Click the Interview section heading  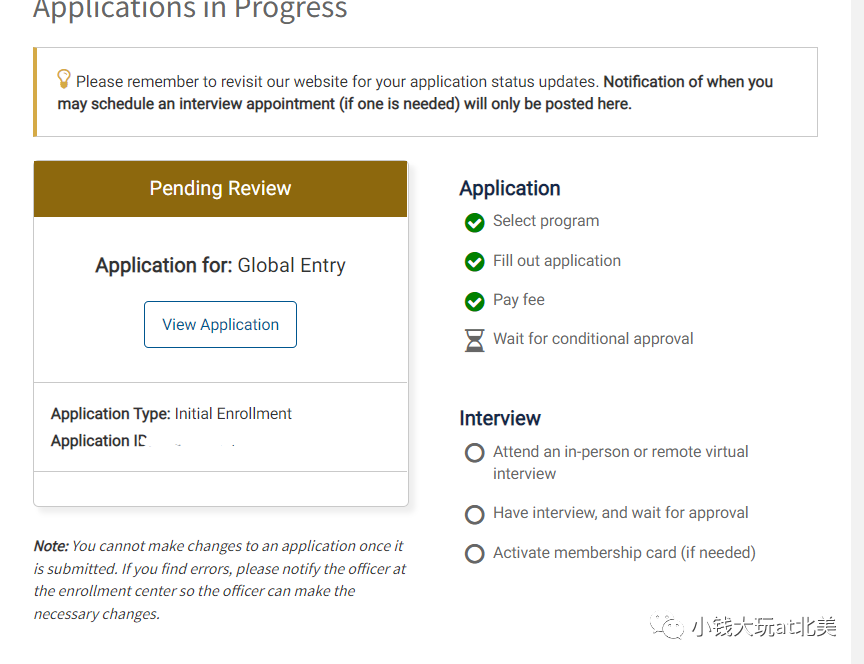coord(500,418)
